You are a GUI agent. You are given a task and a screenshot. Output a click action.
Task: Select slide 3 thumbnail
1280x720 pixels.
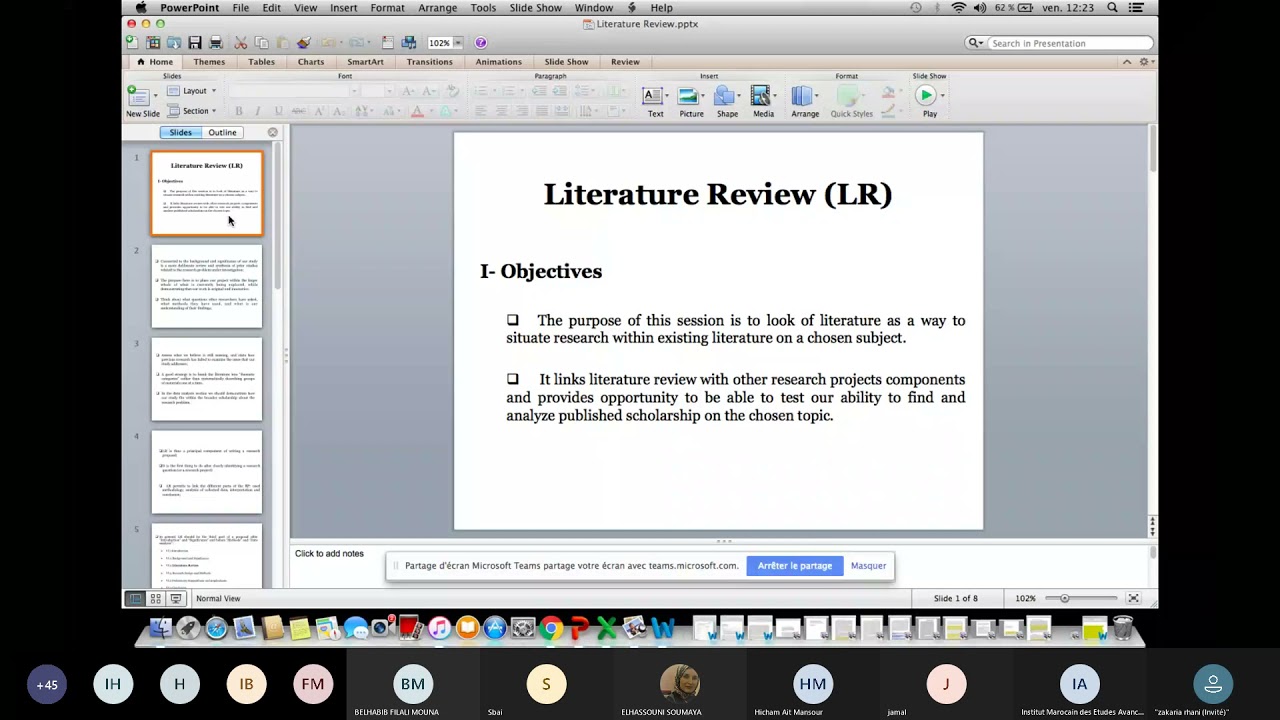click(x=207, y=379)
